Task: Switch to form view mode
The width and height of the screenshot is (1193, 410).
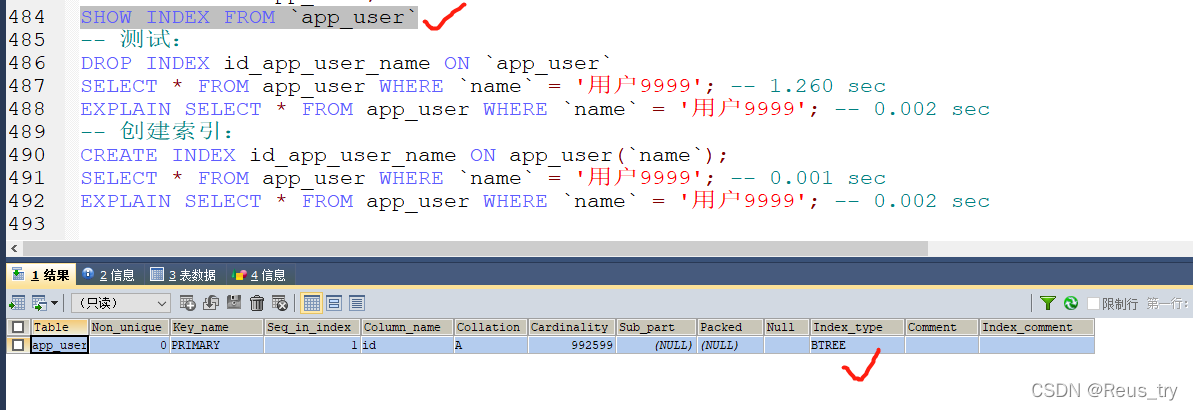Action: coord(334,303)
